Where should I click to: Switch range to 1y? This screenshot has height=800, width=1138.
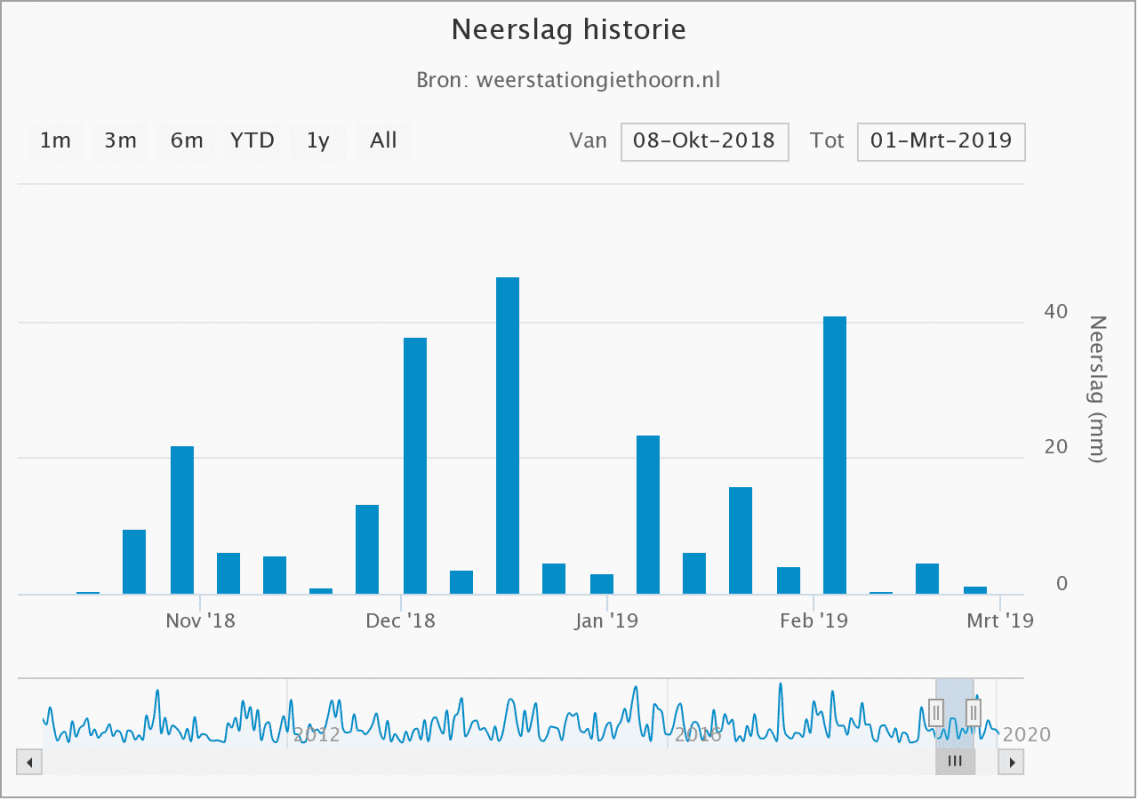pyautogui.click(x=318, y=141)
